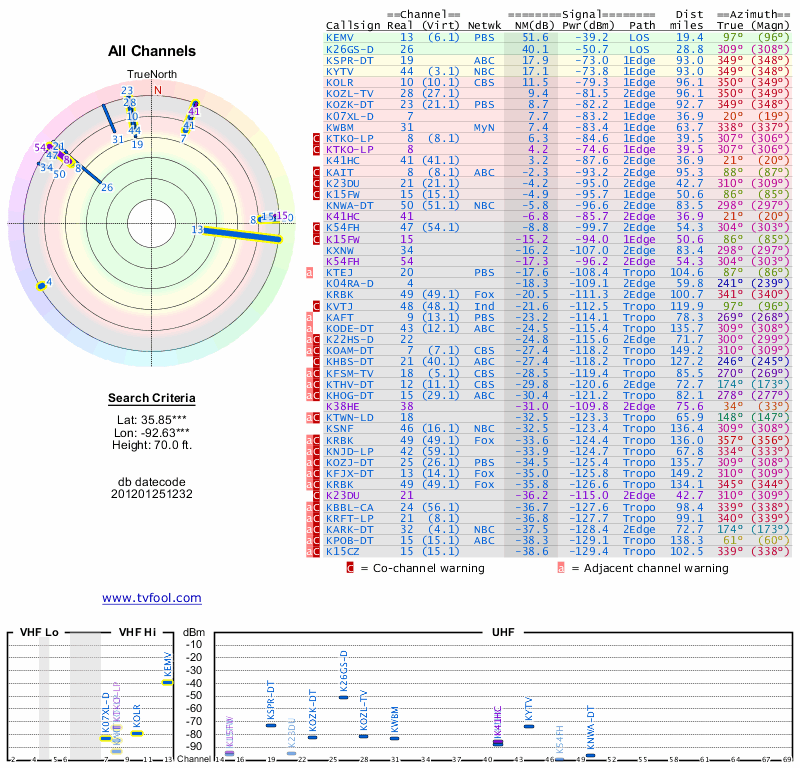Select the KSPR-DT callsign row
Viewport: 800px width, 768px height.
pos(558,60)
